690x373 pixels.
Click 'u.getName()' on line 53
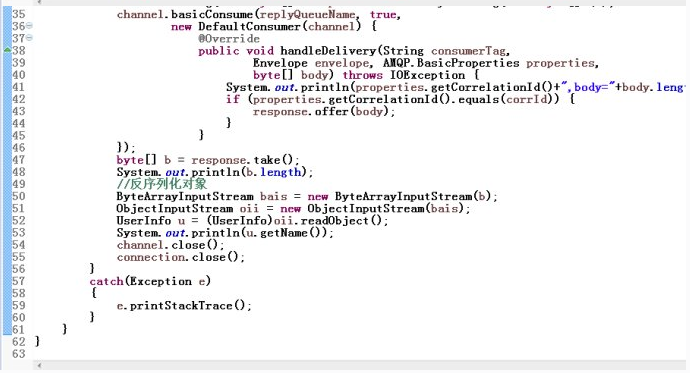coord(286,233)
